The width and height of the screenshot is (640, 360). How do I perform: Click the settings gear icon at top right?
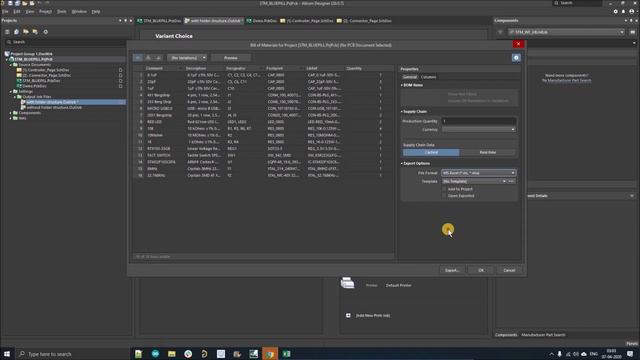click(616, 11)
